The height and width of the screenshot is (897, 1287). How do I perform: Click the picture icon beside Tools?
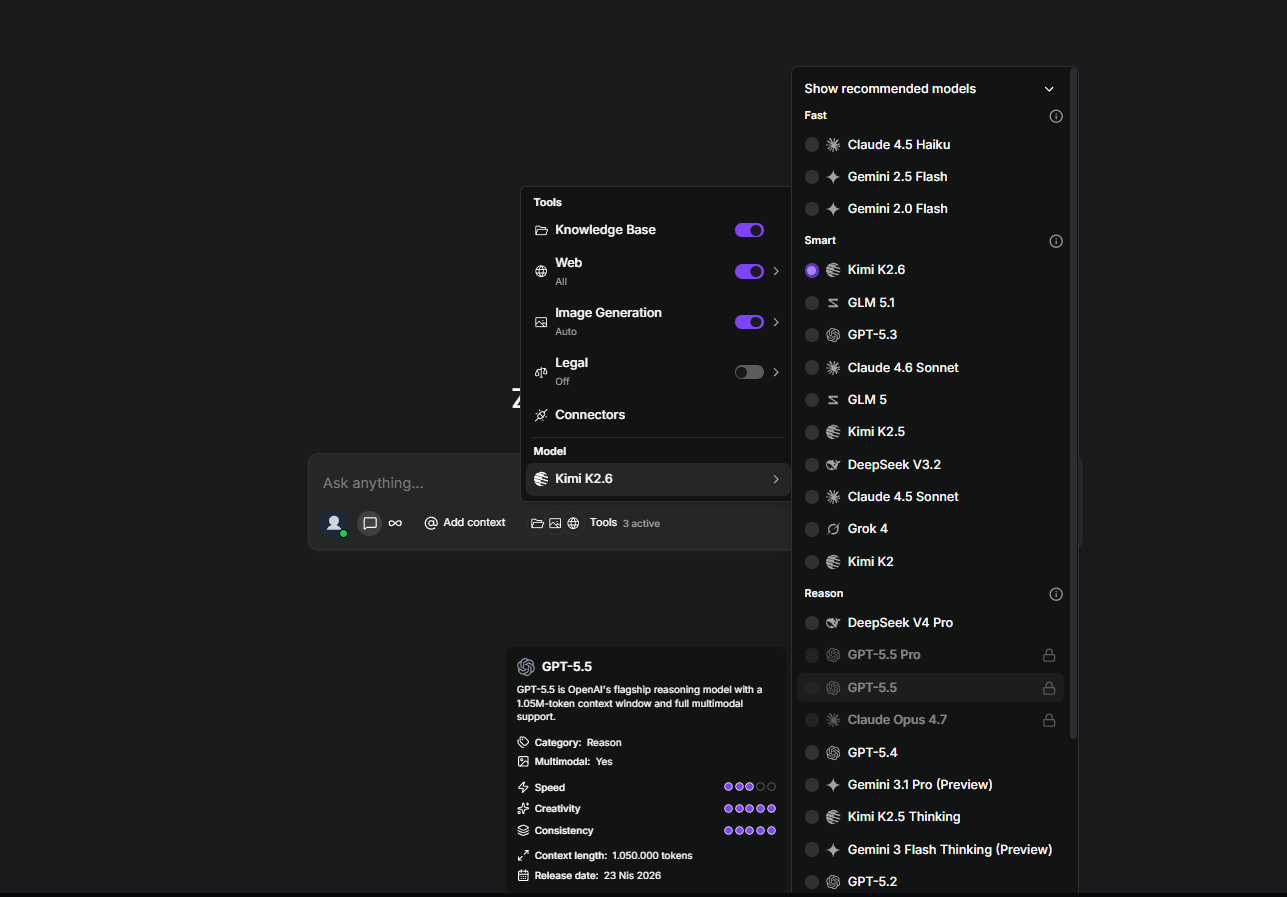pos(555,523)
